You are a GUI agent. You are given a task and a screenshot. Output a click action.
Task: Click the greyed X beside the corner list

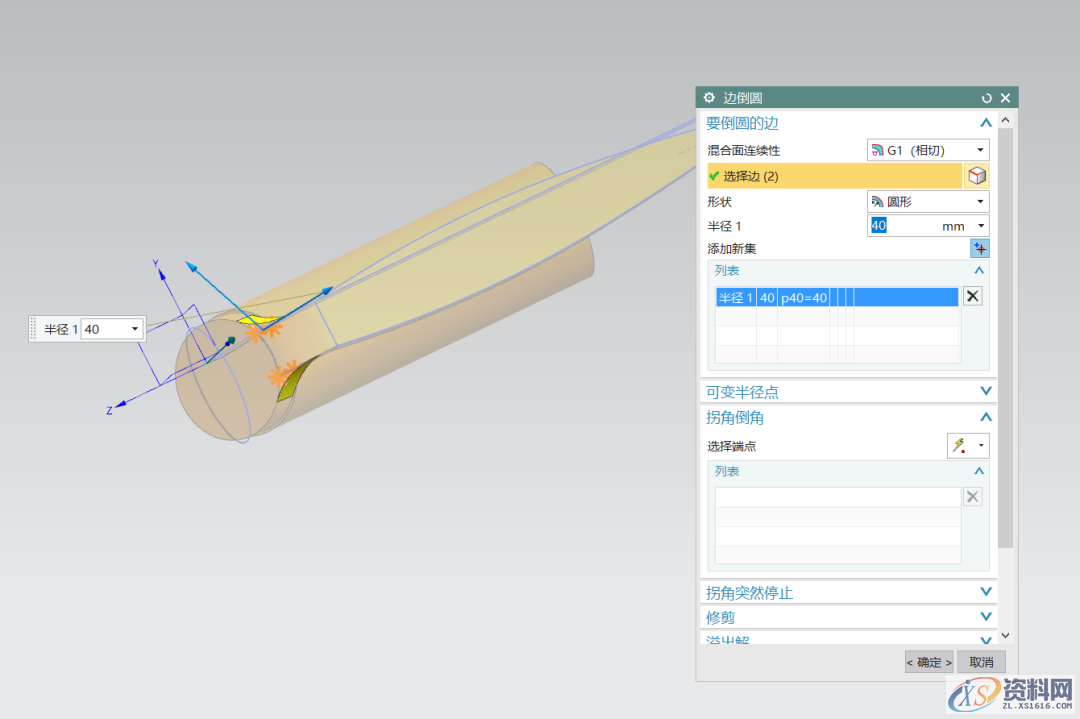(972, 497)
